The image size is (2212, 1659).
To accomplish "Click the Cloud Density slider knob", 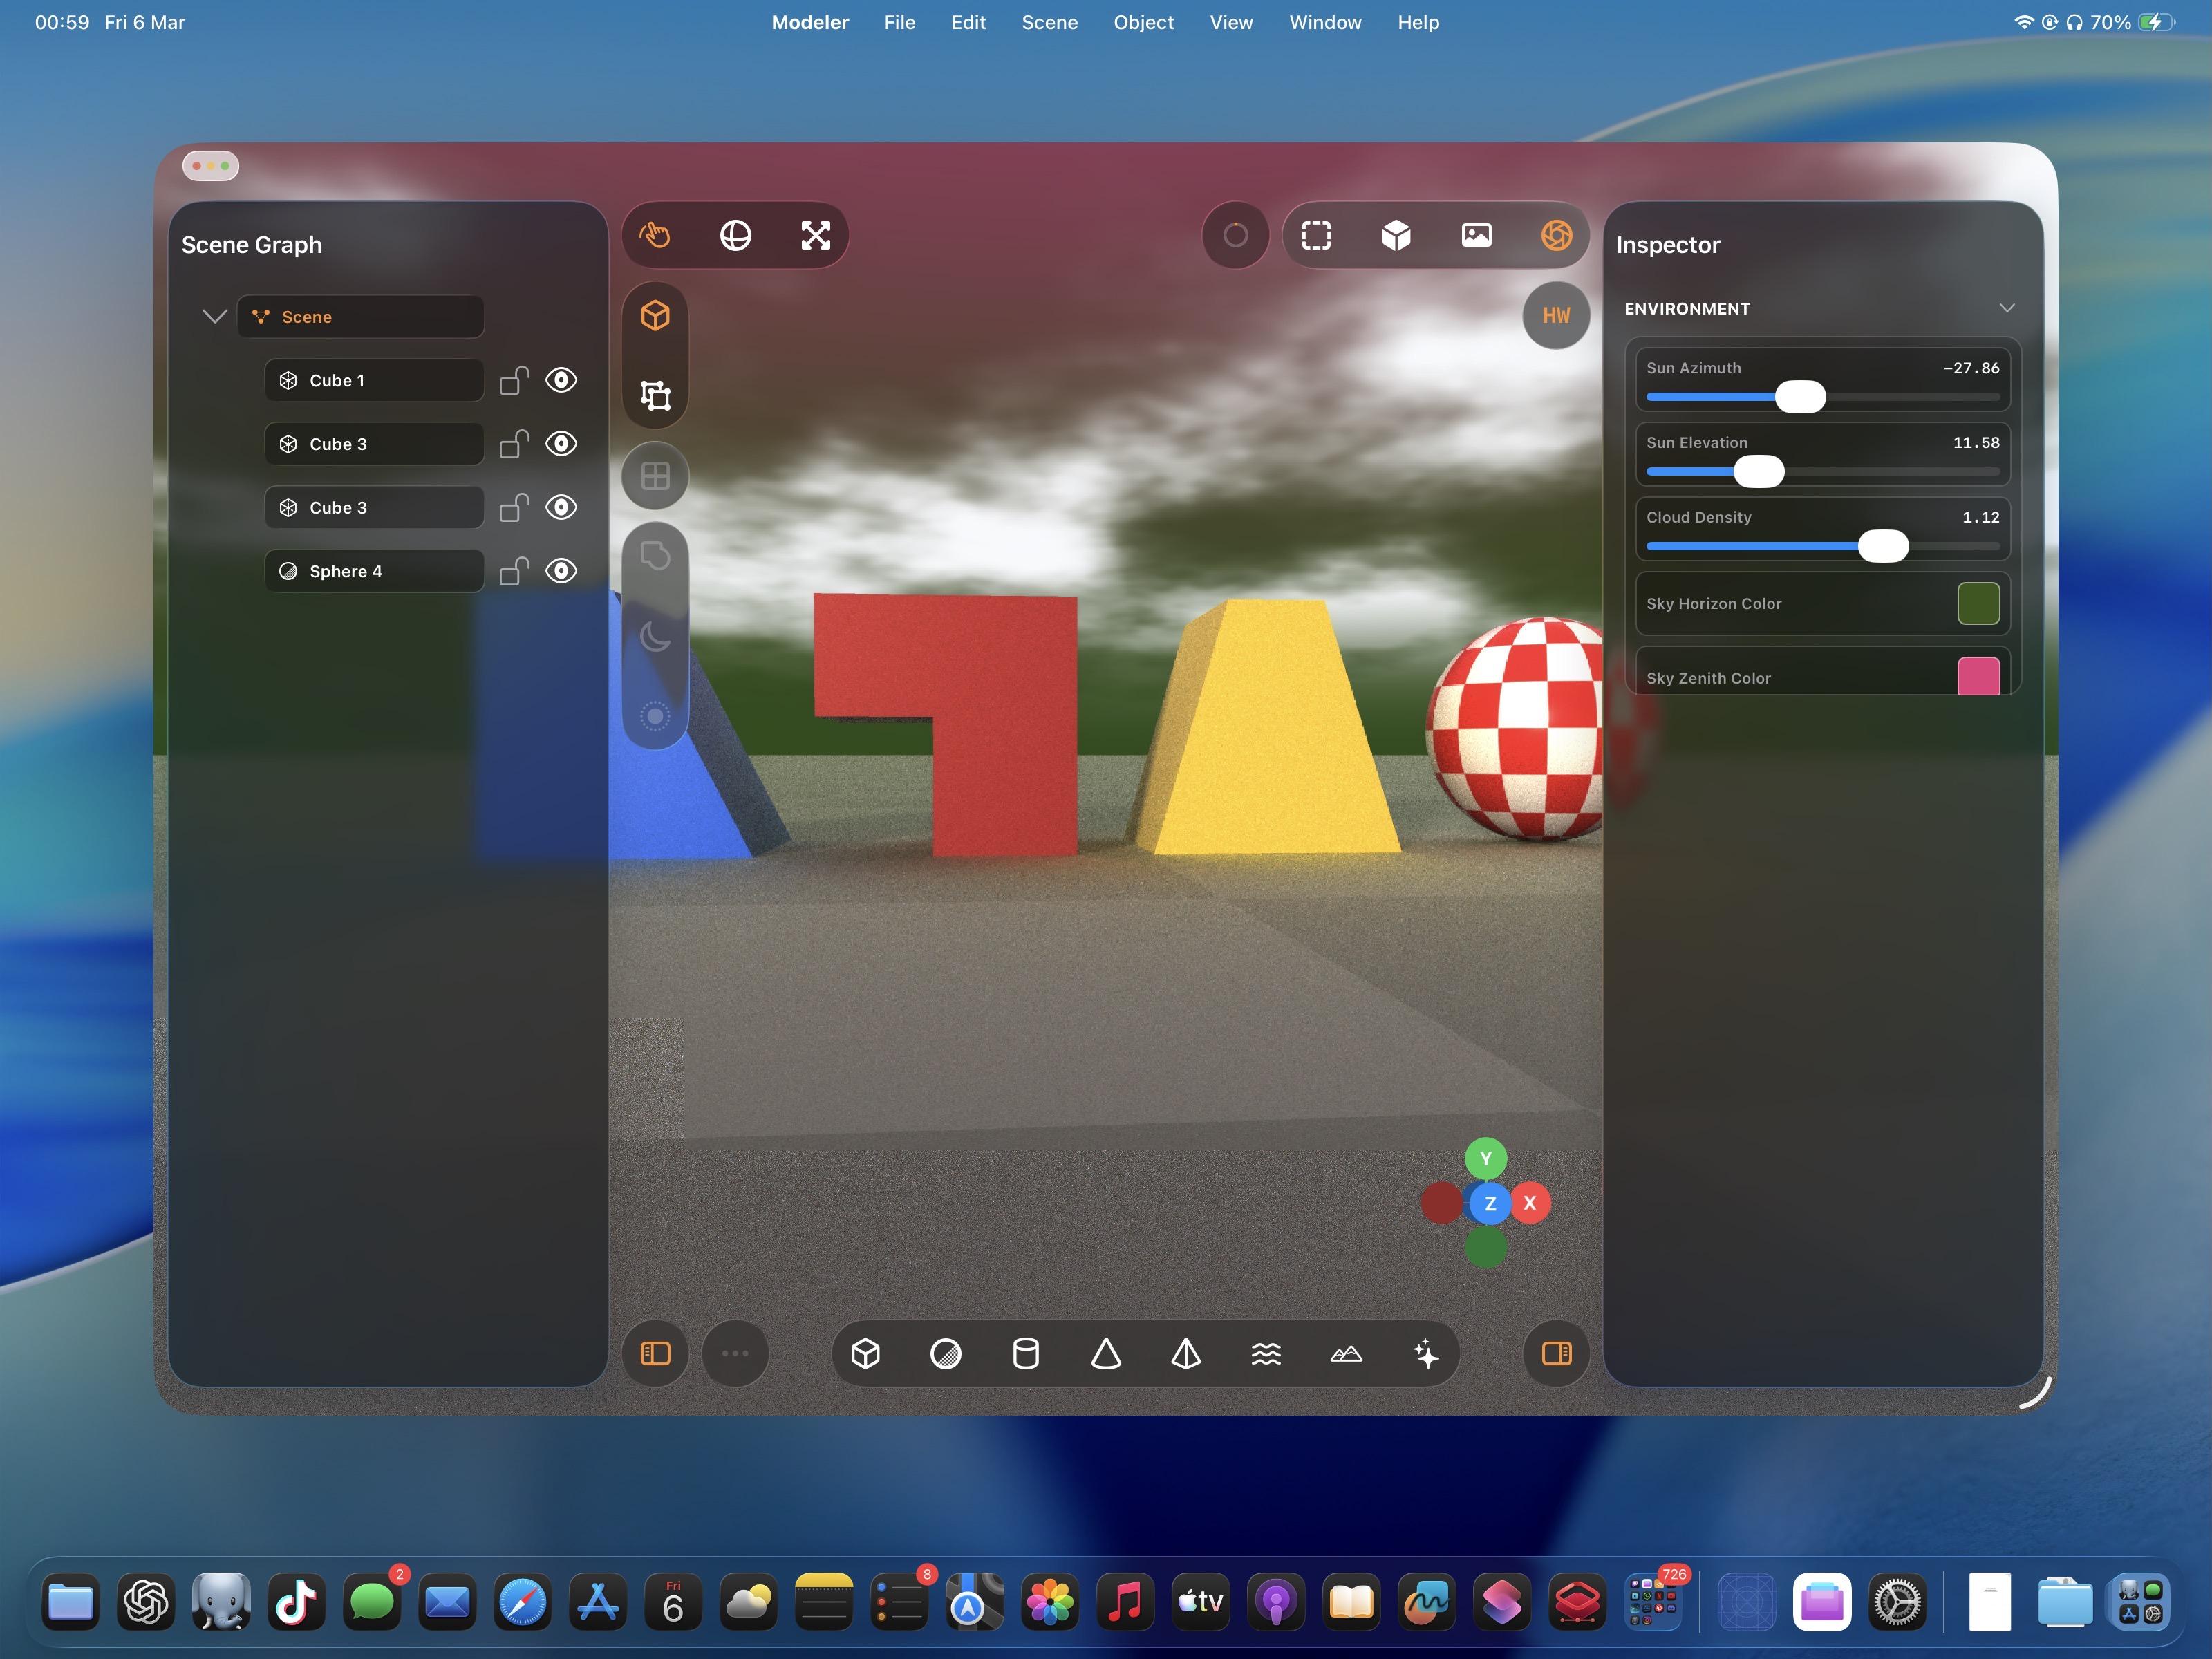I will tap(1883, 546).
